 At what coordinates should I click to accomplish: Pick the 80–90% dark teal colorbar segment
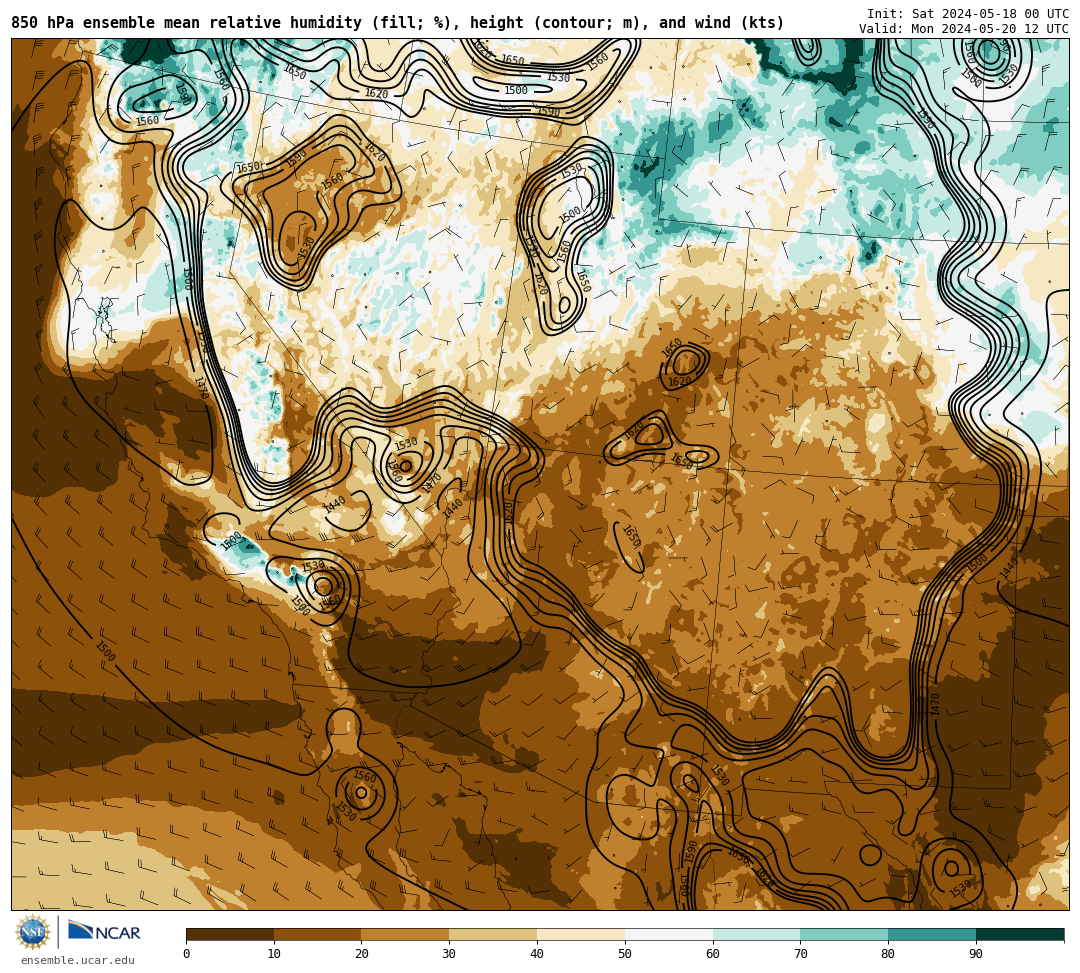click(932, 934)
